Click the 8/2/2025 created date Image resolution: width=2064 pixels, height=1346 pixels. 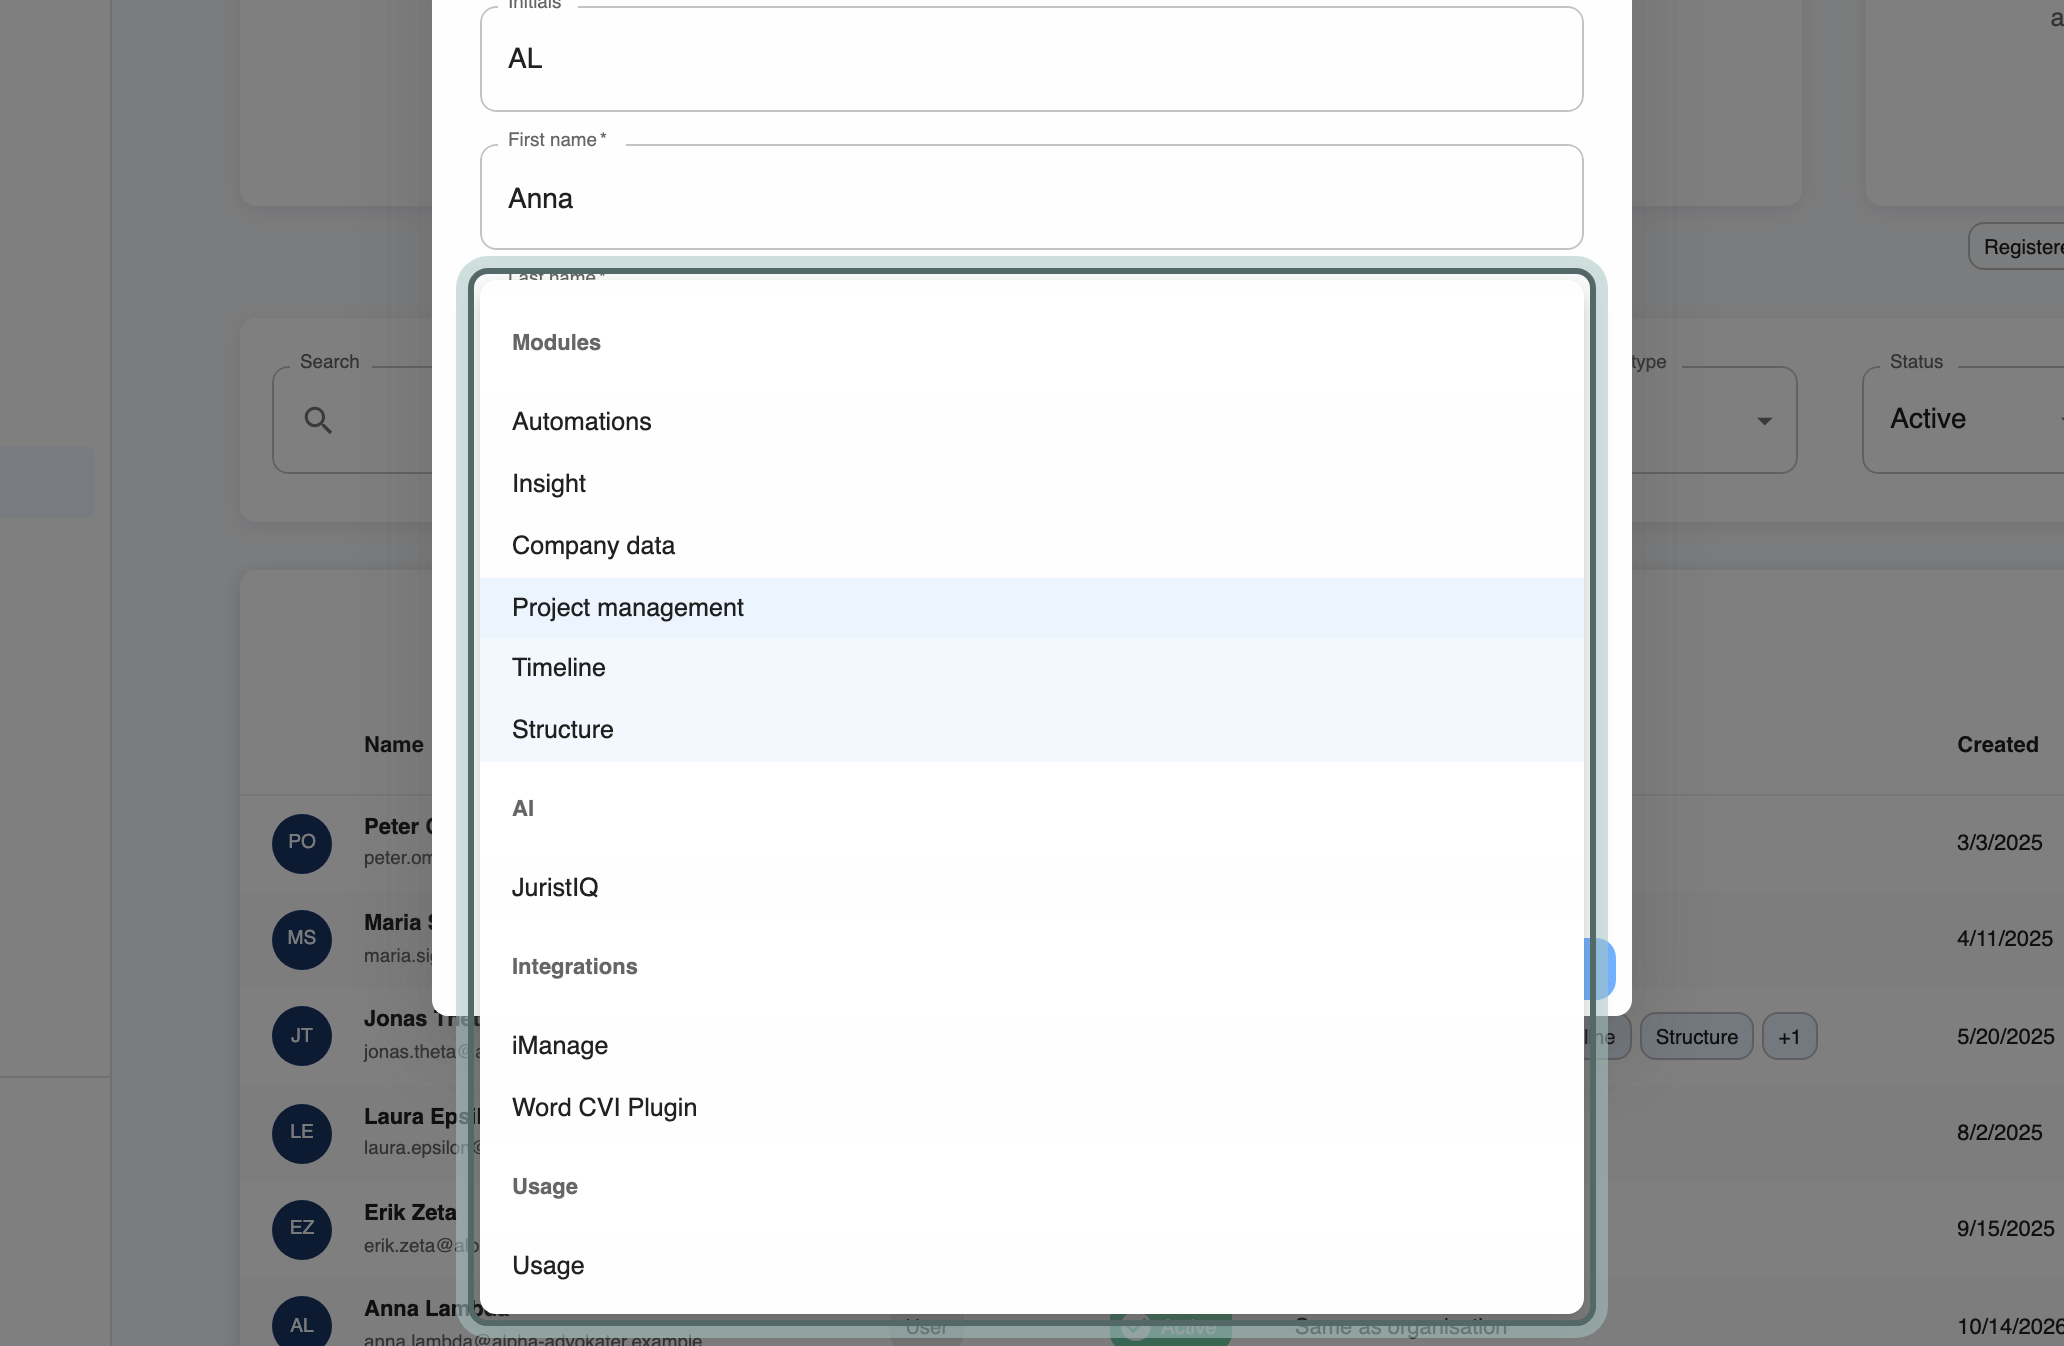point(1999,1133)
